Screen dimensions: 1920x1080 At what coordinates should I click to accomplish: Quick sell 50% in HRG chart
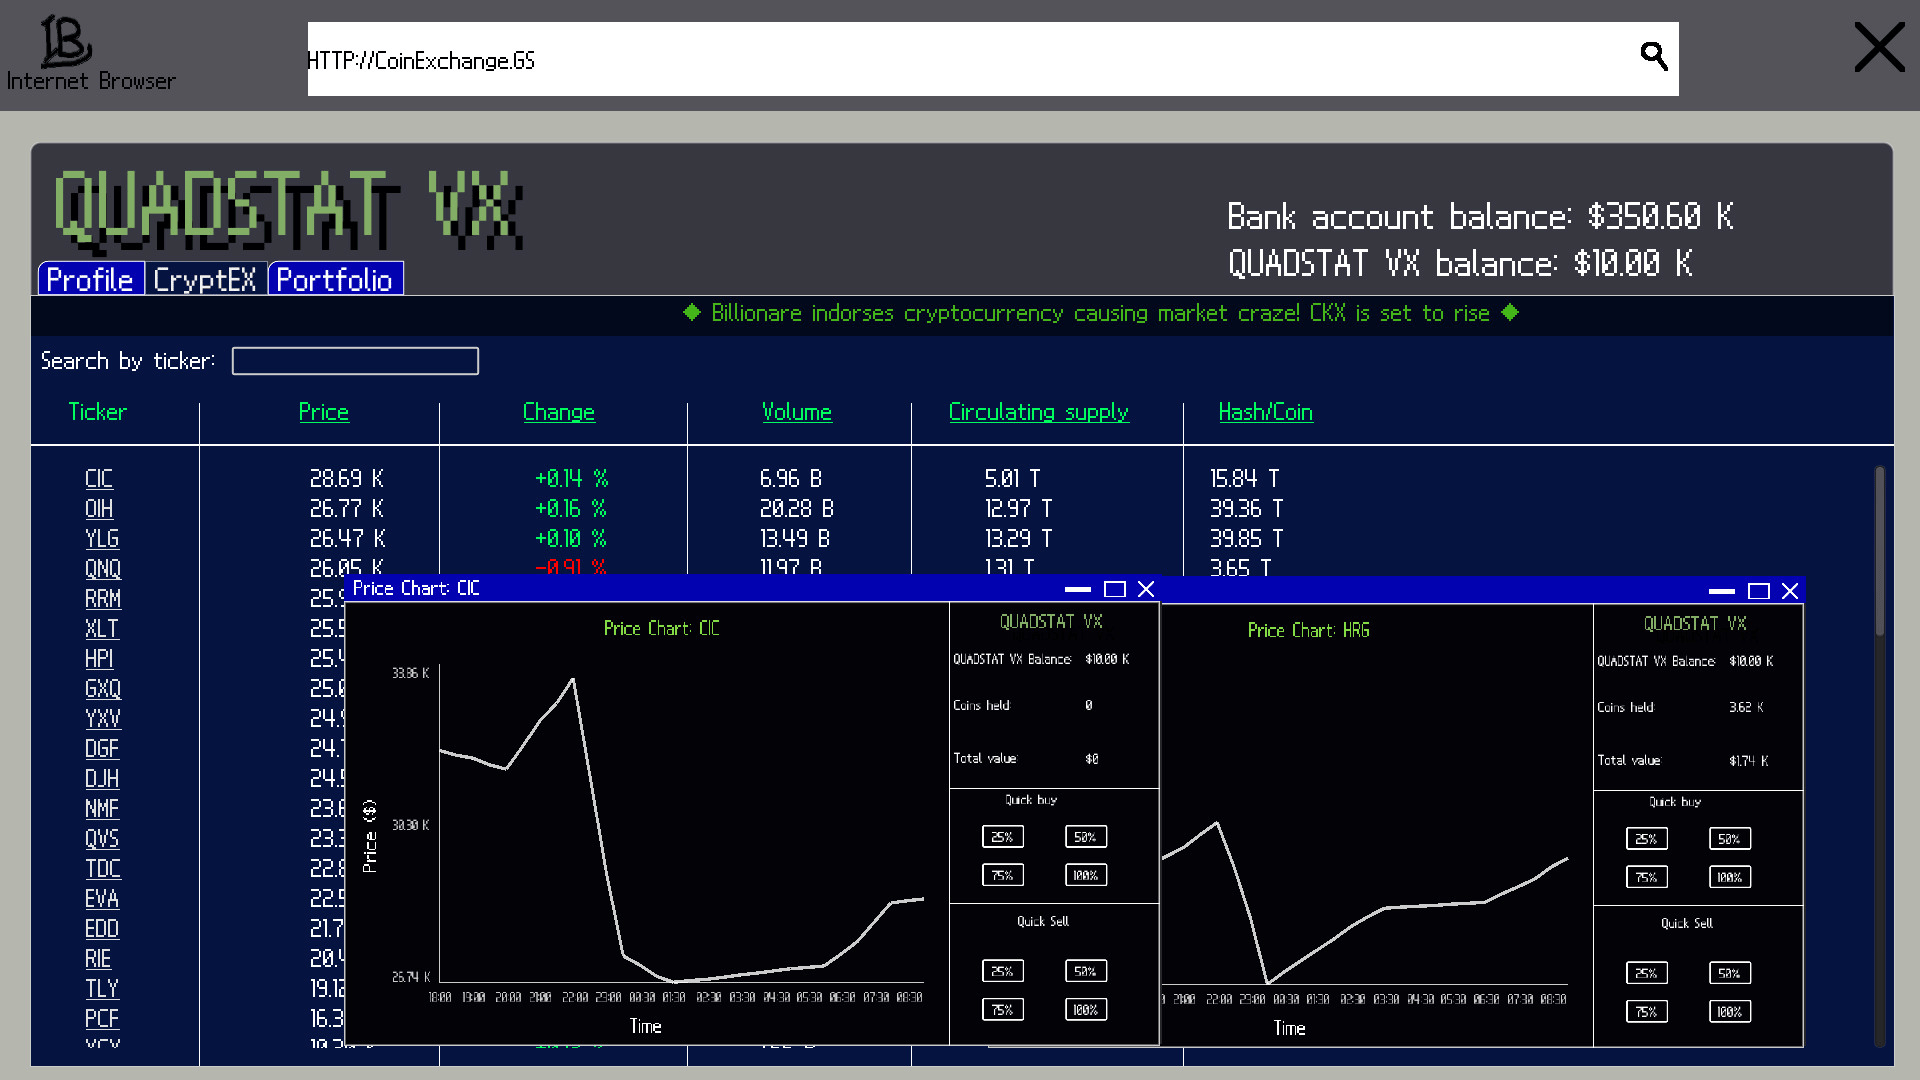pyautogui.click(x=1729, y=973)
